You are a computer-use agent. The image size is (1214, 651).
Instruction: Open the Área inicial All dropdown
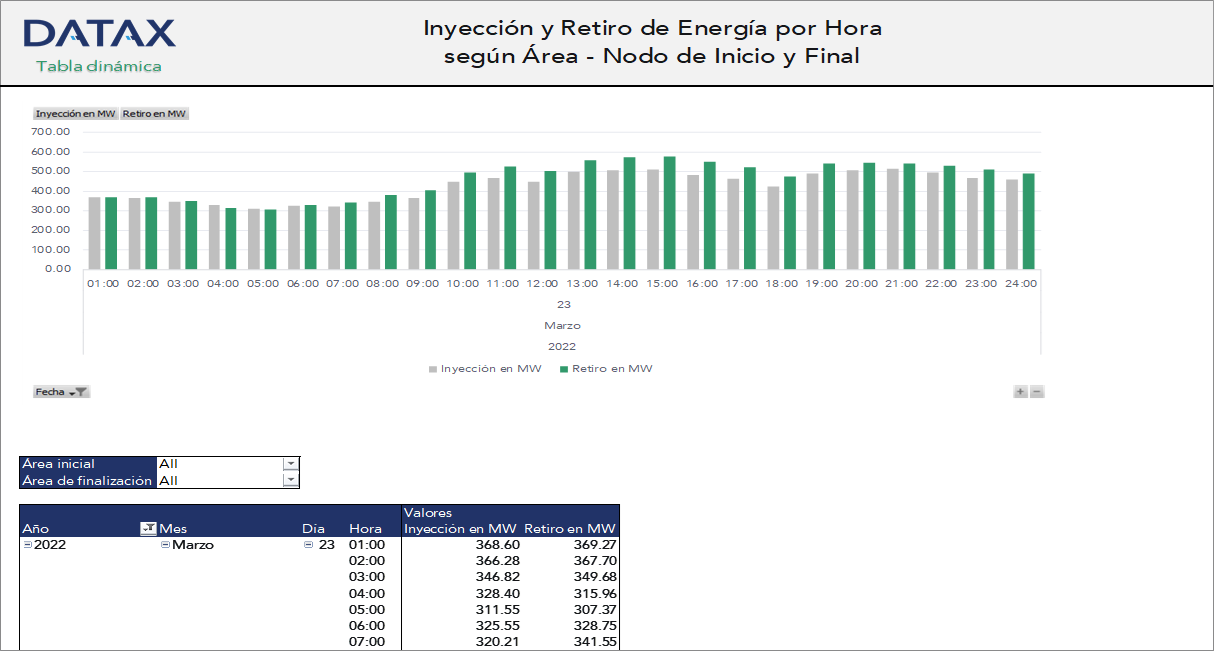click(x=289, y=464)
